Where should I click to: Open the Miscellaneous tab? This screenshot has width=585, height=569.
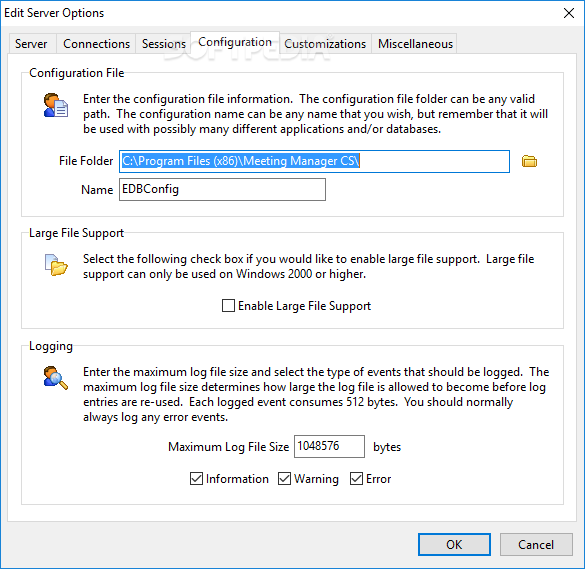(x=415, y=44)
